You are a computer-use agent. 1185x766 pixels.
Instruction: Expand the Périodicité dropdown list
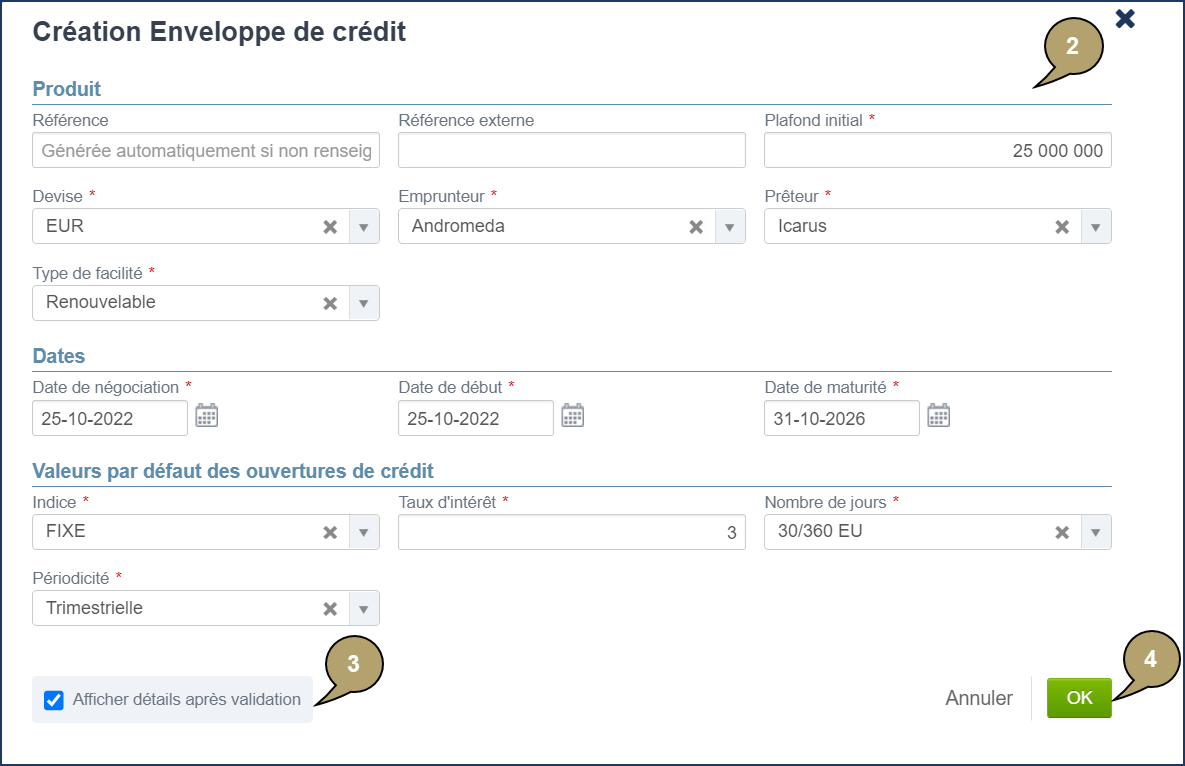(364, 609)
